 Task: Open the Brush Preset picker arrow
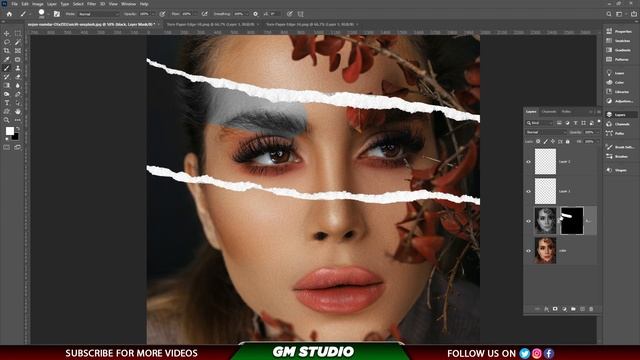(x=48, y=15)
